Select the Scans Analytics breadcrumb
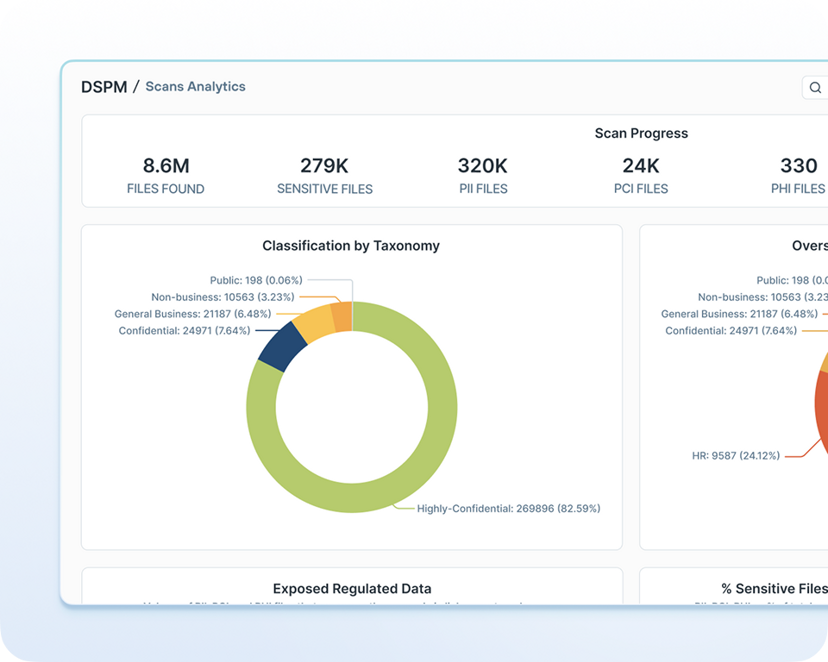This screenshot has width=828, height=662. [195, 87]
